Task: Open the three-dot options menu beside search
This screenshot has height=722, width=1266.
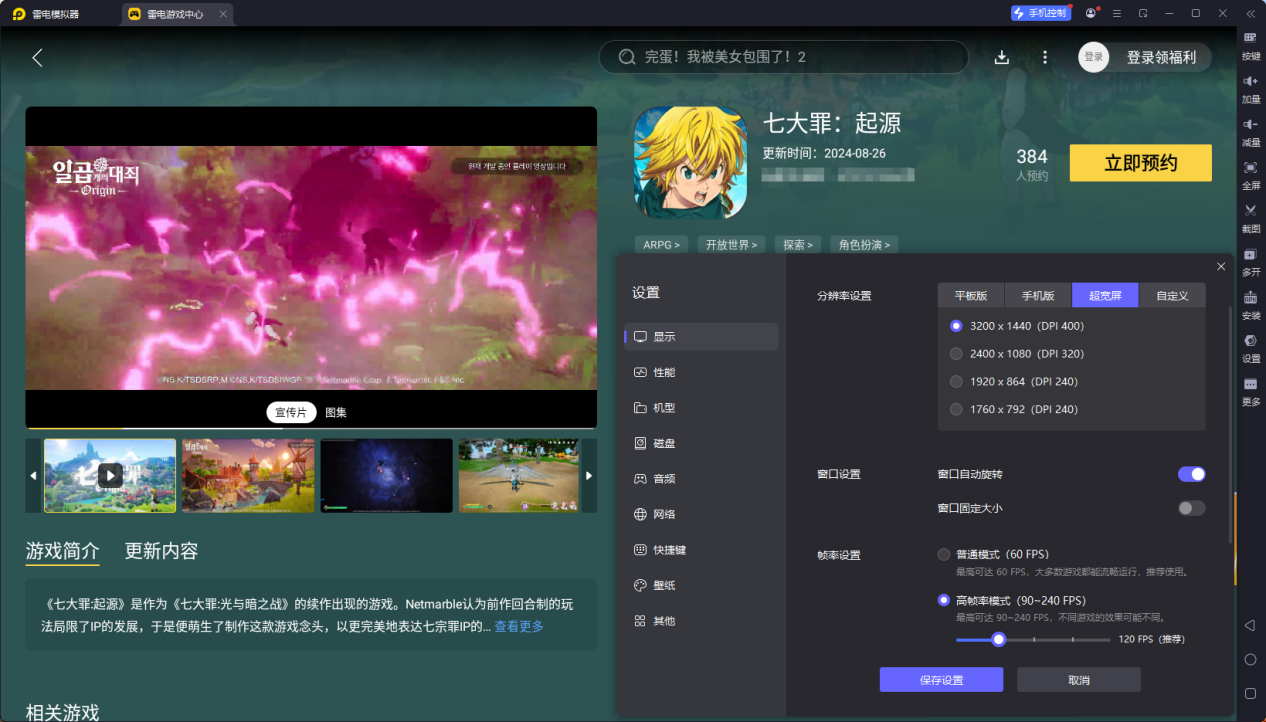Action: tap(1045, 57)
